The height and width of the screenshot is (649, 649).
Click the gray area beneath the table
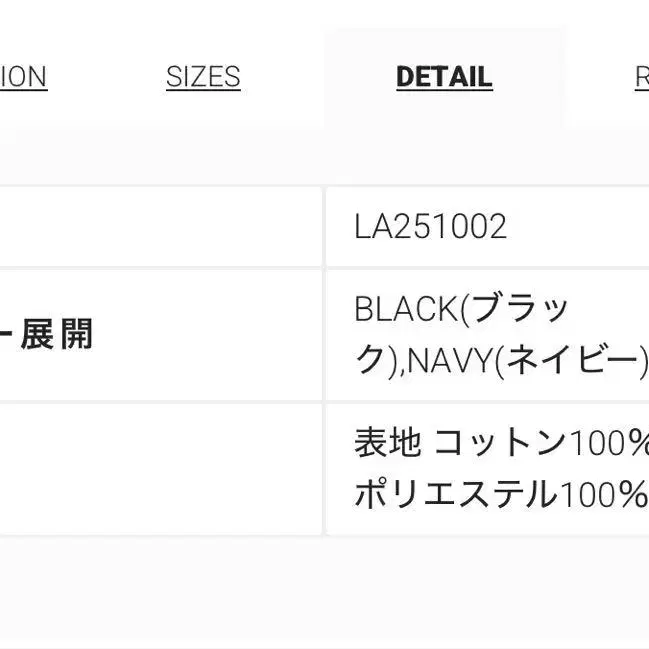(324, 590)
